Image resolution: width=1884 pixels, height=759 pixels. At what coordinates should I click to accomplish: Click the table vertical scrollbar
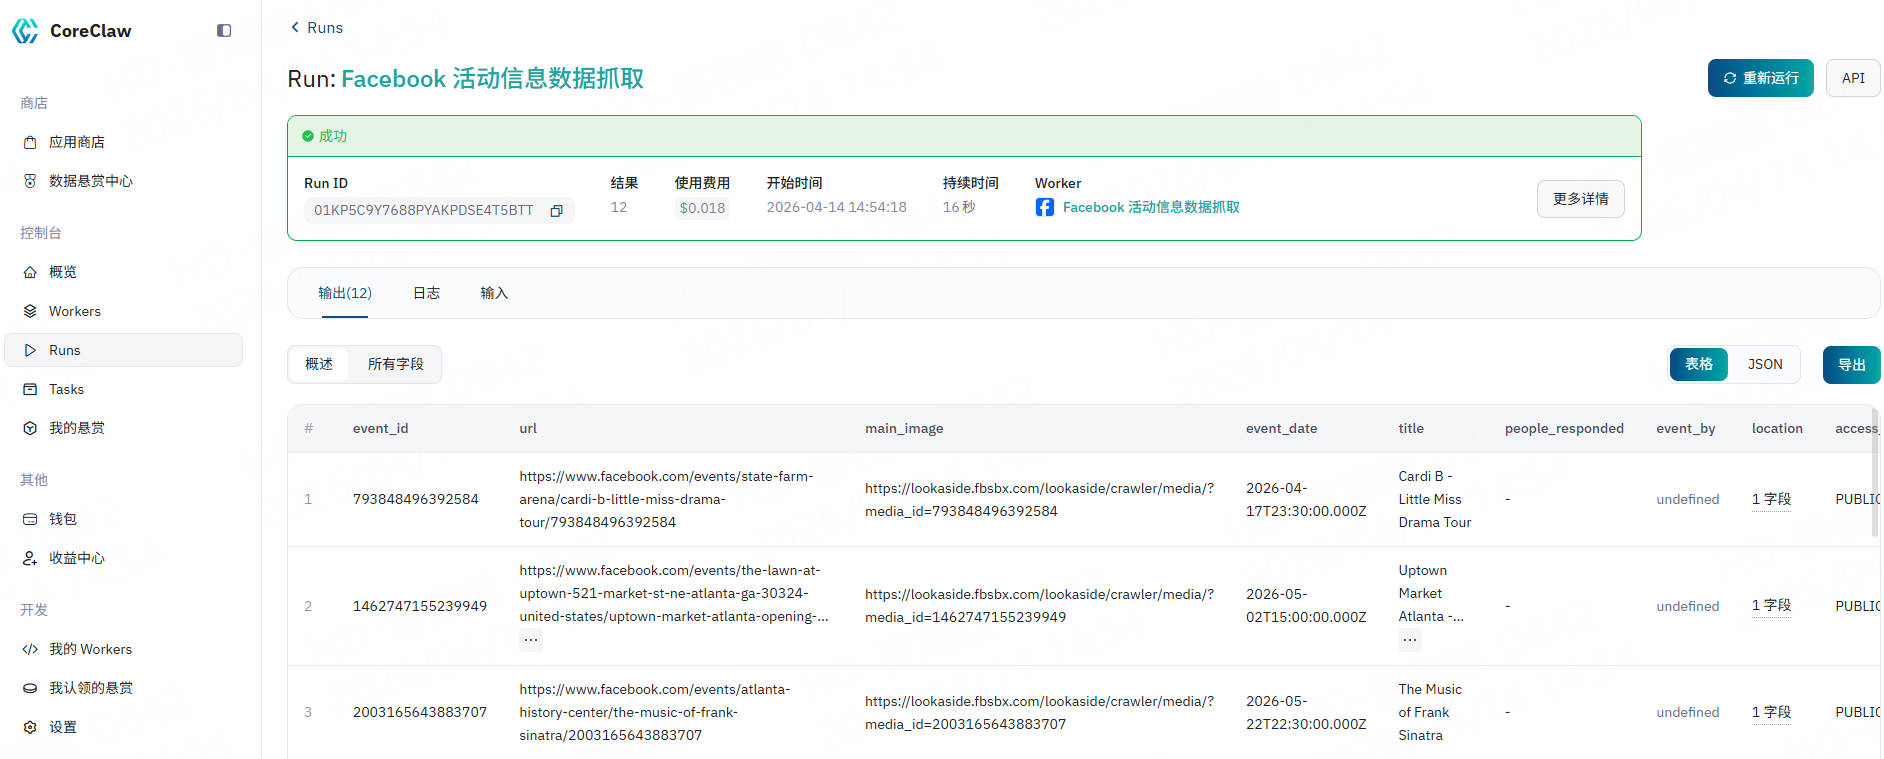click(x=1874, y=472)
